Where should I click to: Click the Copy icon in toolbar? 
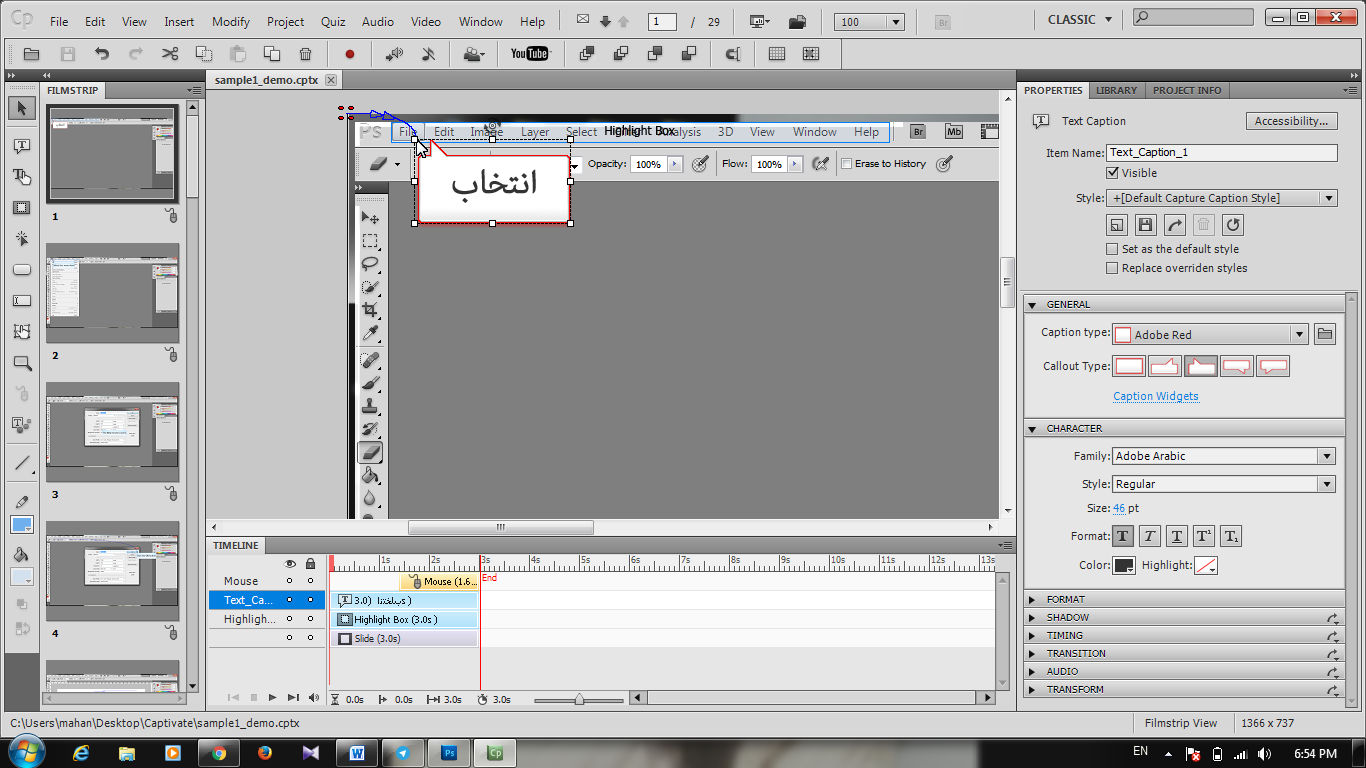(203, 54)
